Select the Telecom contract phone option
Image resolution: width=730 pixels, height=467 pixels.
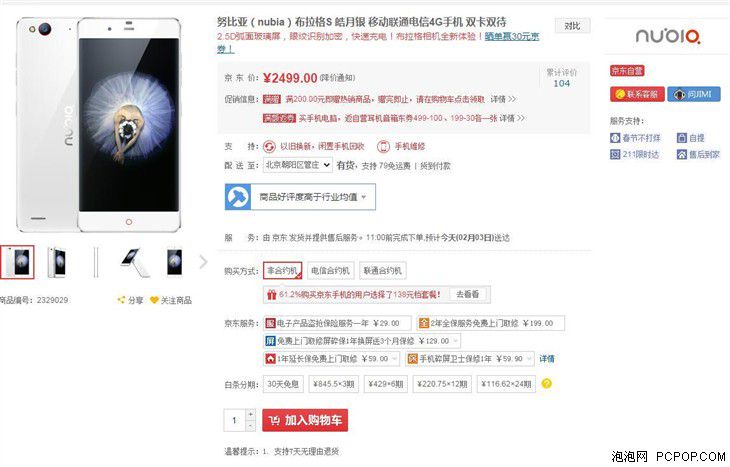coord(331,271)
